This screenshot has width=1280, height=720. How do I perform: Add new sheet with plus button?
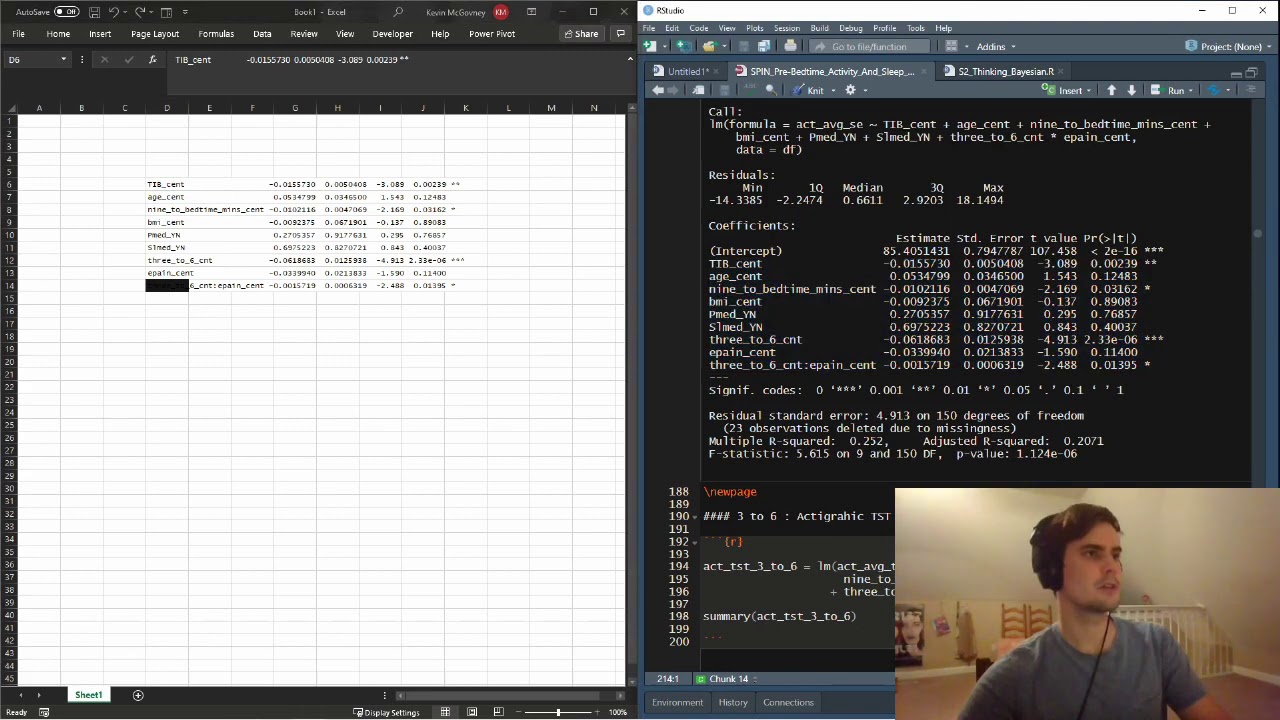(138, 695)
